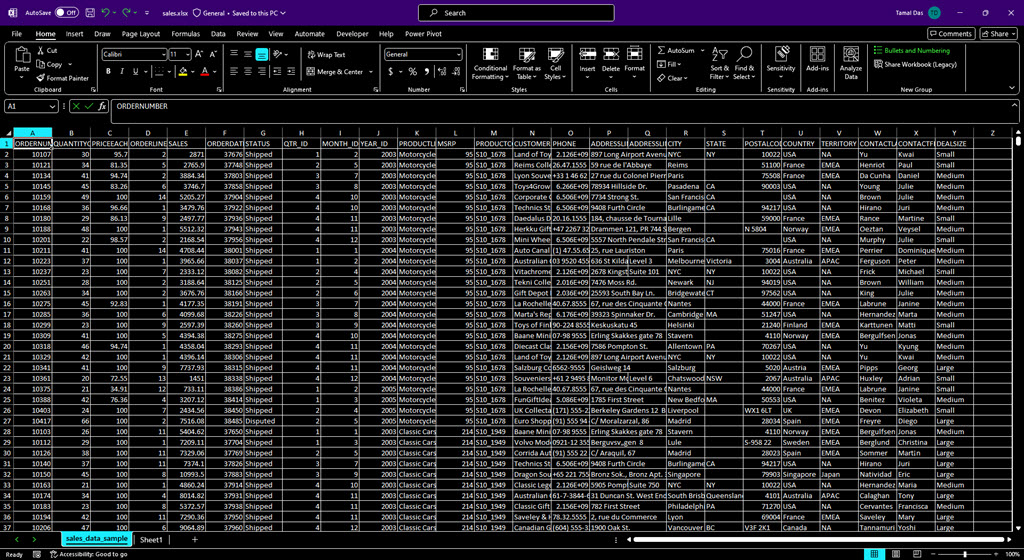Adjust the zoom slider in status bar
Image resolution: width=1024 pixels, height=560 pixels.
(x=965, y=554)
